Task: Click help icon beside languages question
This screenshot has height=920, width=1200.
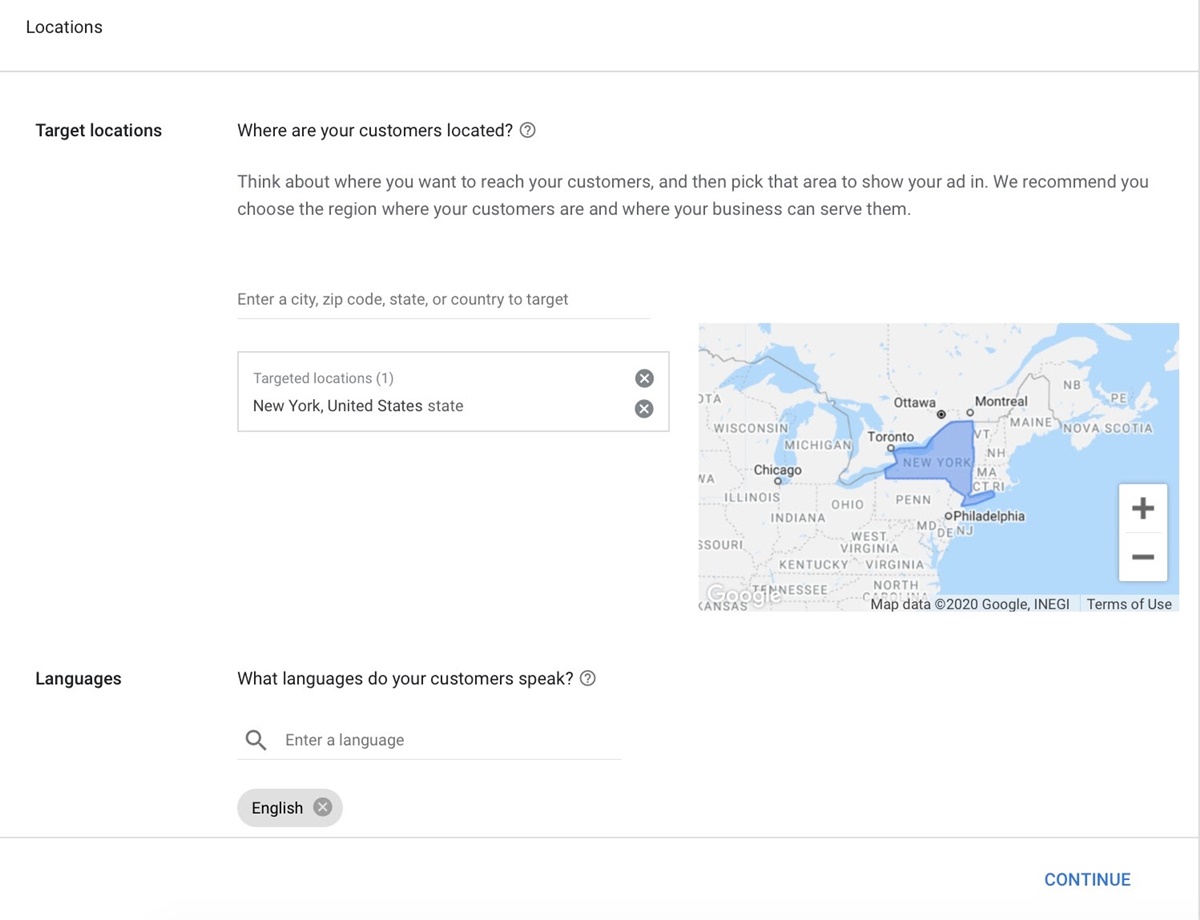Action: pyautogui.click(x=588, y=678)
